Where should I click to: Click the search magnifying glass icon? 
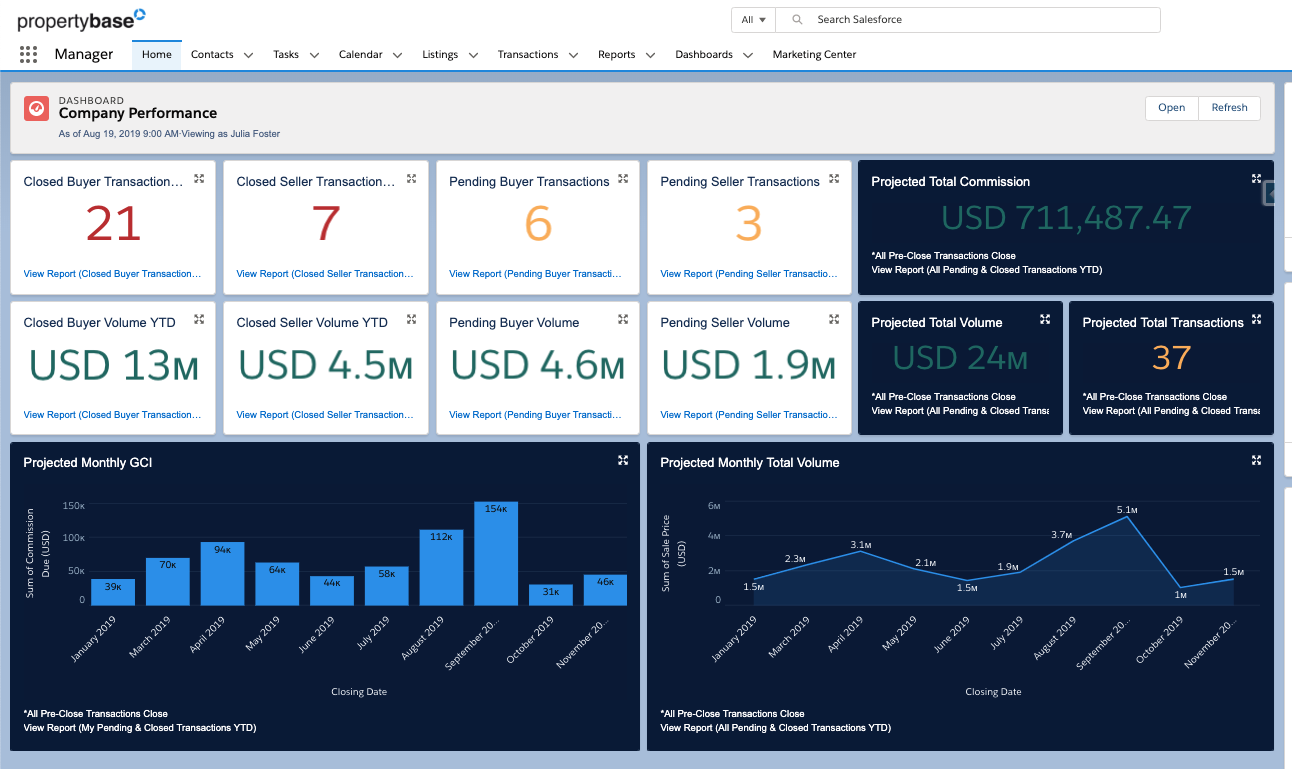tap(797, 19)
